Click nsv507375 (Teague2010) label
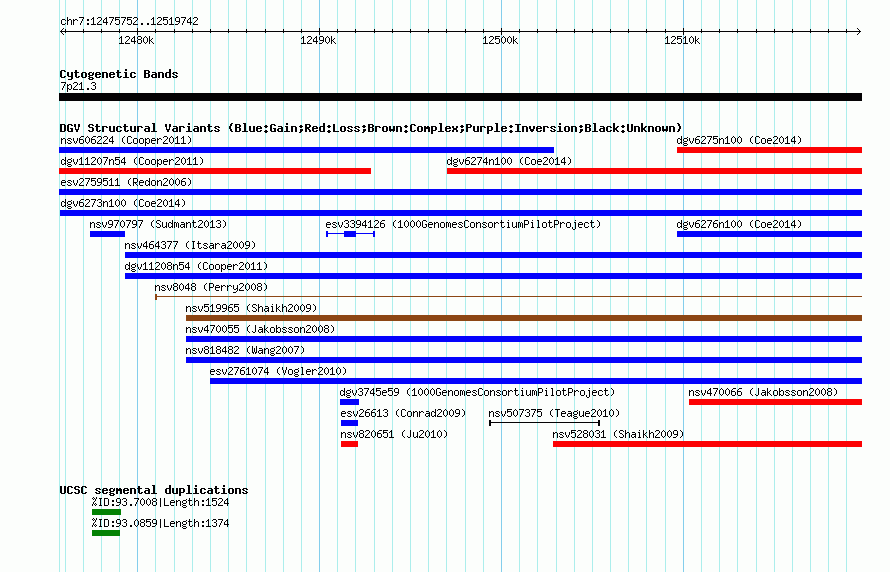Screen dimensions: 890x572 [x=554, y=413]
